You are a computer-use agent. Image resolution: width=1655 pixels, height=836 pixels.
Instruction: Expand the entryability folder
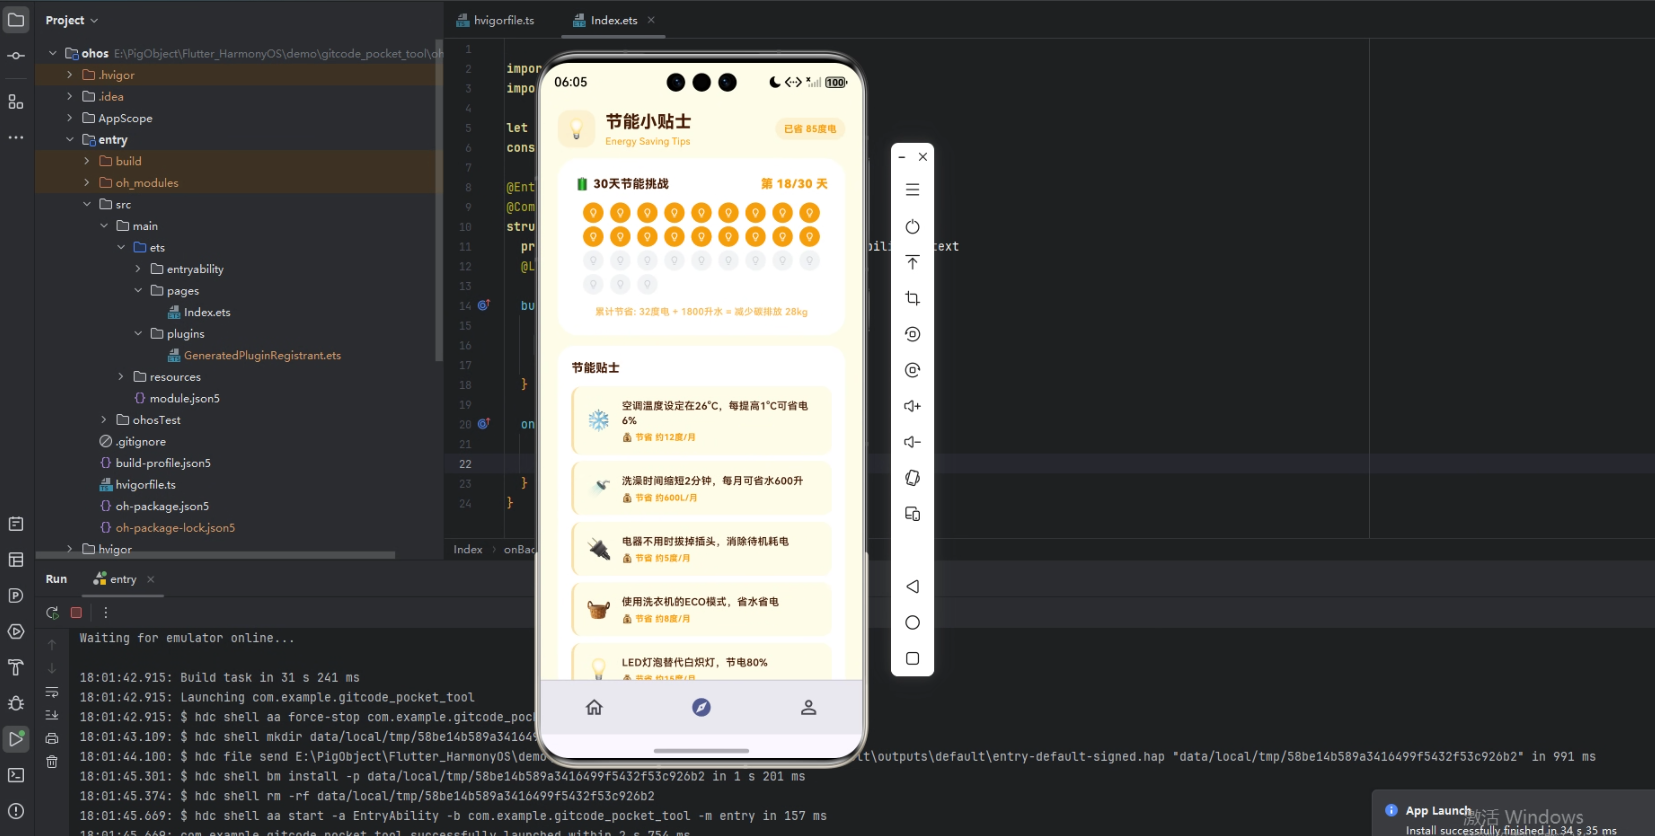[x=138, y=269]
